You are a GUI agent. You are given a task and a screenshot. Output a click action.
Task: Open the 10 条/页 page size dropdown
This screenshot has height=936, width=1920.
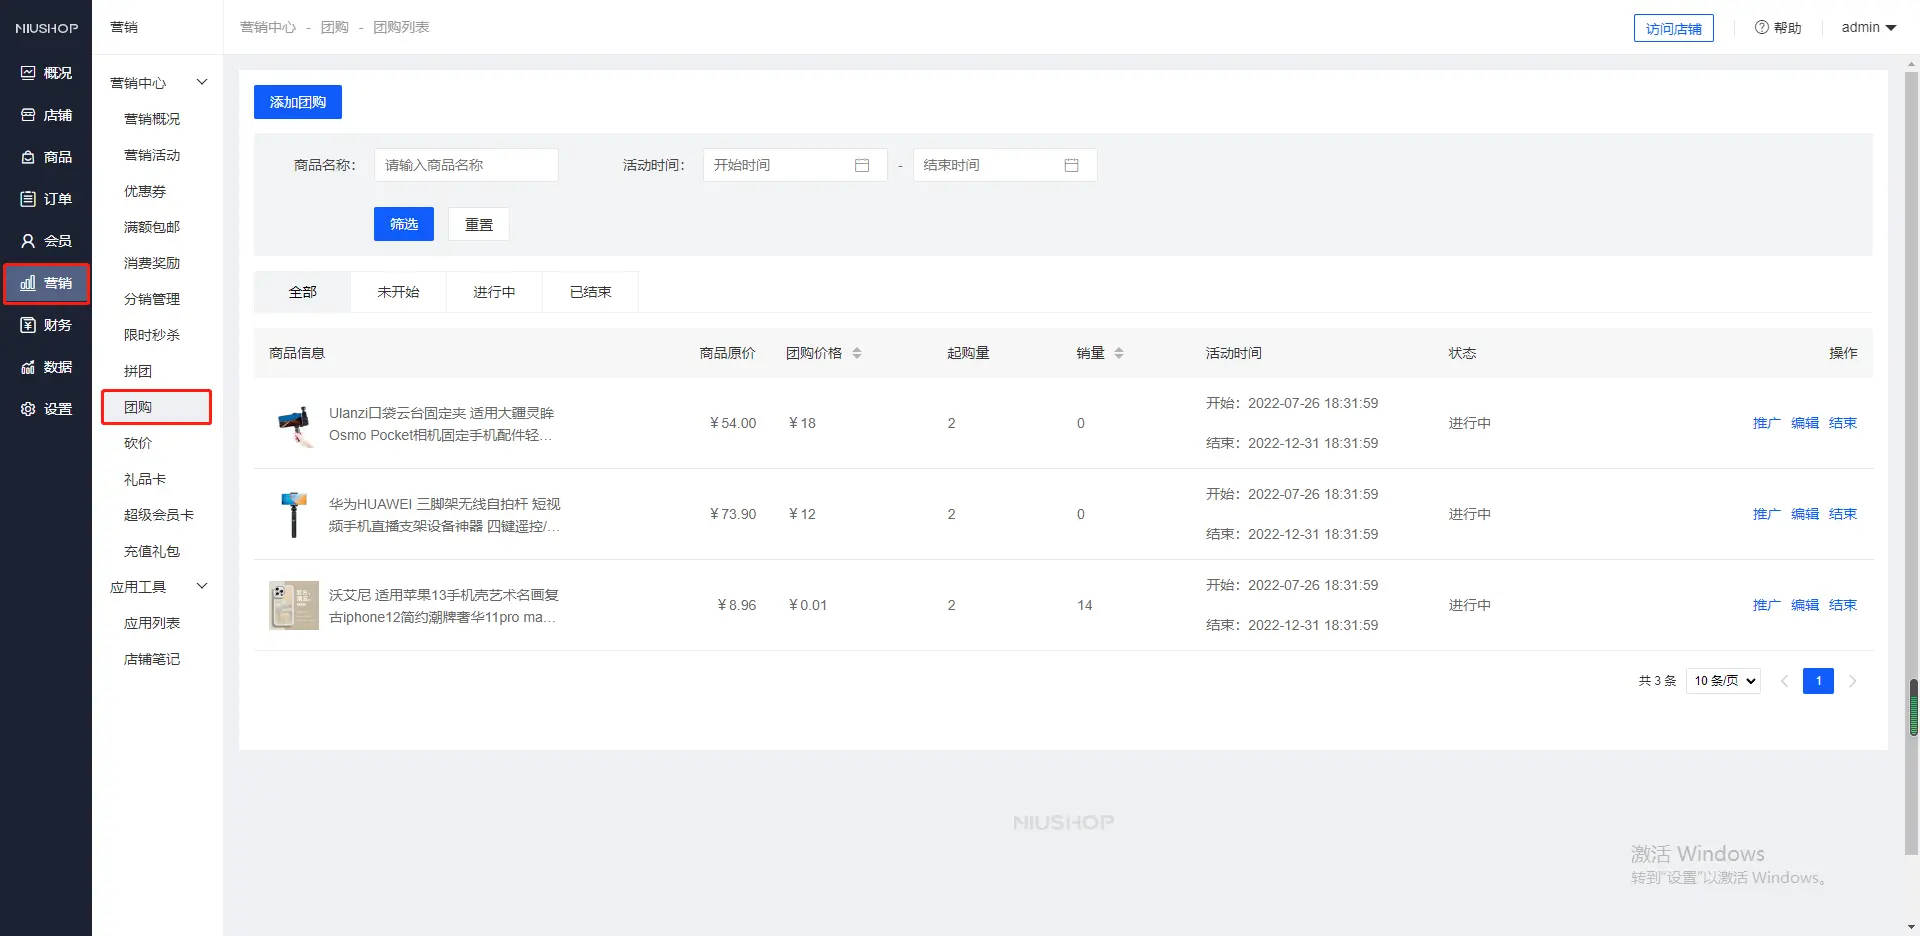tap(1723, 681)
